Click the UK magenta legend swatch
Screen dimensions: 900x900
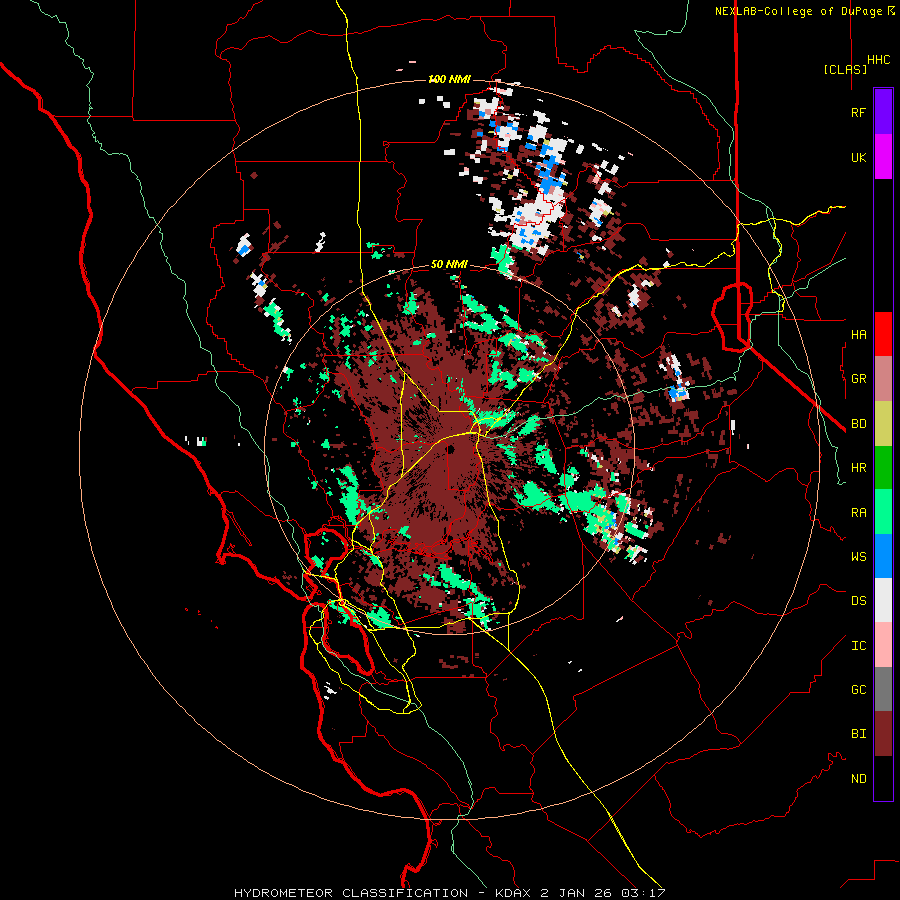coord(883,157)
